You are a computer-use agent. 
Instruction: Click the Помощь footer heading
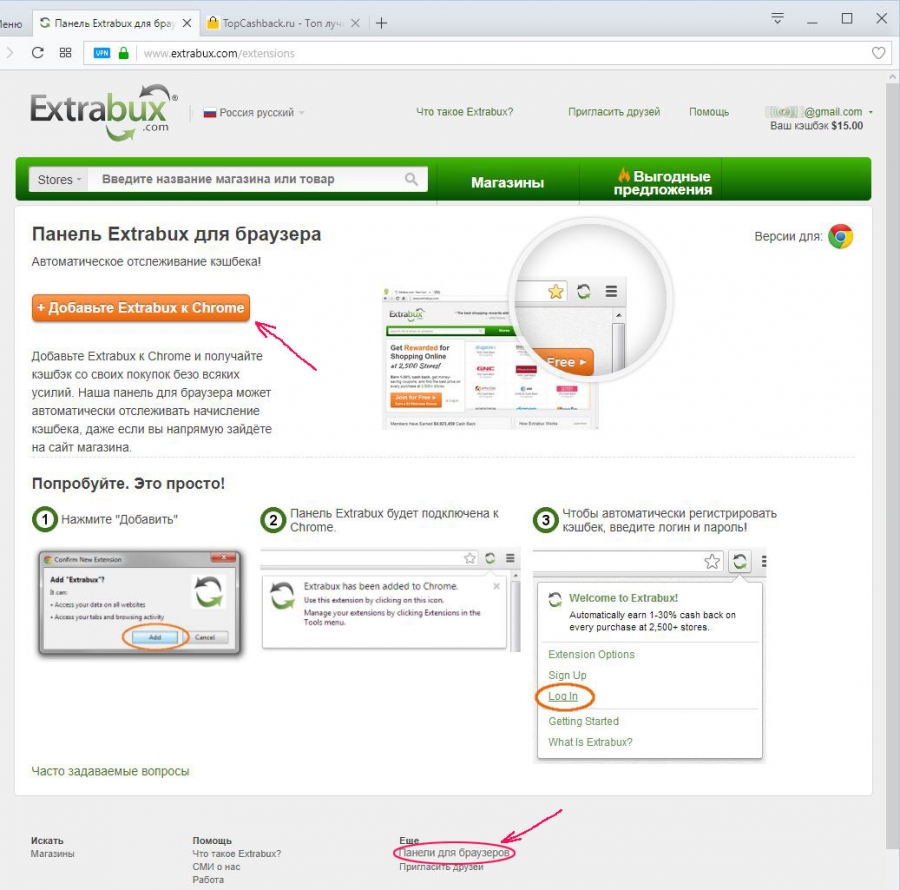click(212, 841)
